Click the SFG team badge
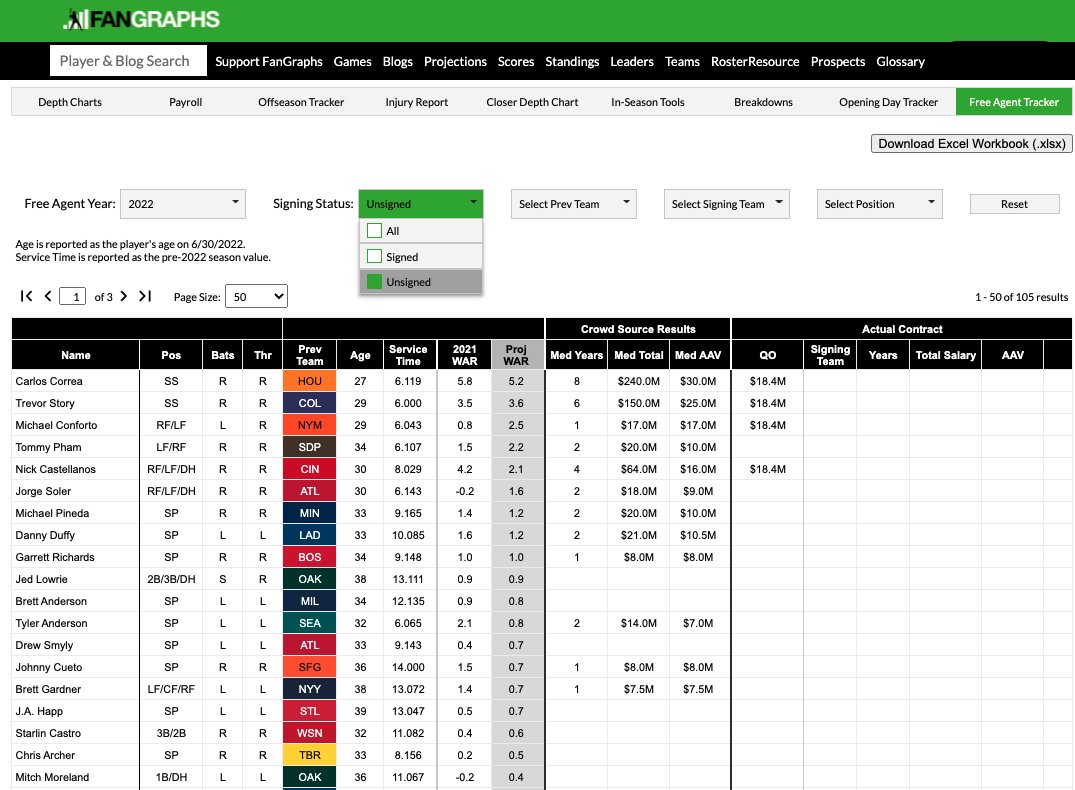This screenshot has height=790, width=1075. pyautogui.click(x=309, y=667)
